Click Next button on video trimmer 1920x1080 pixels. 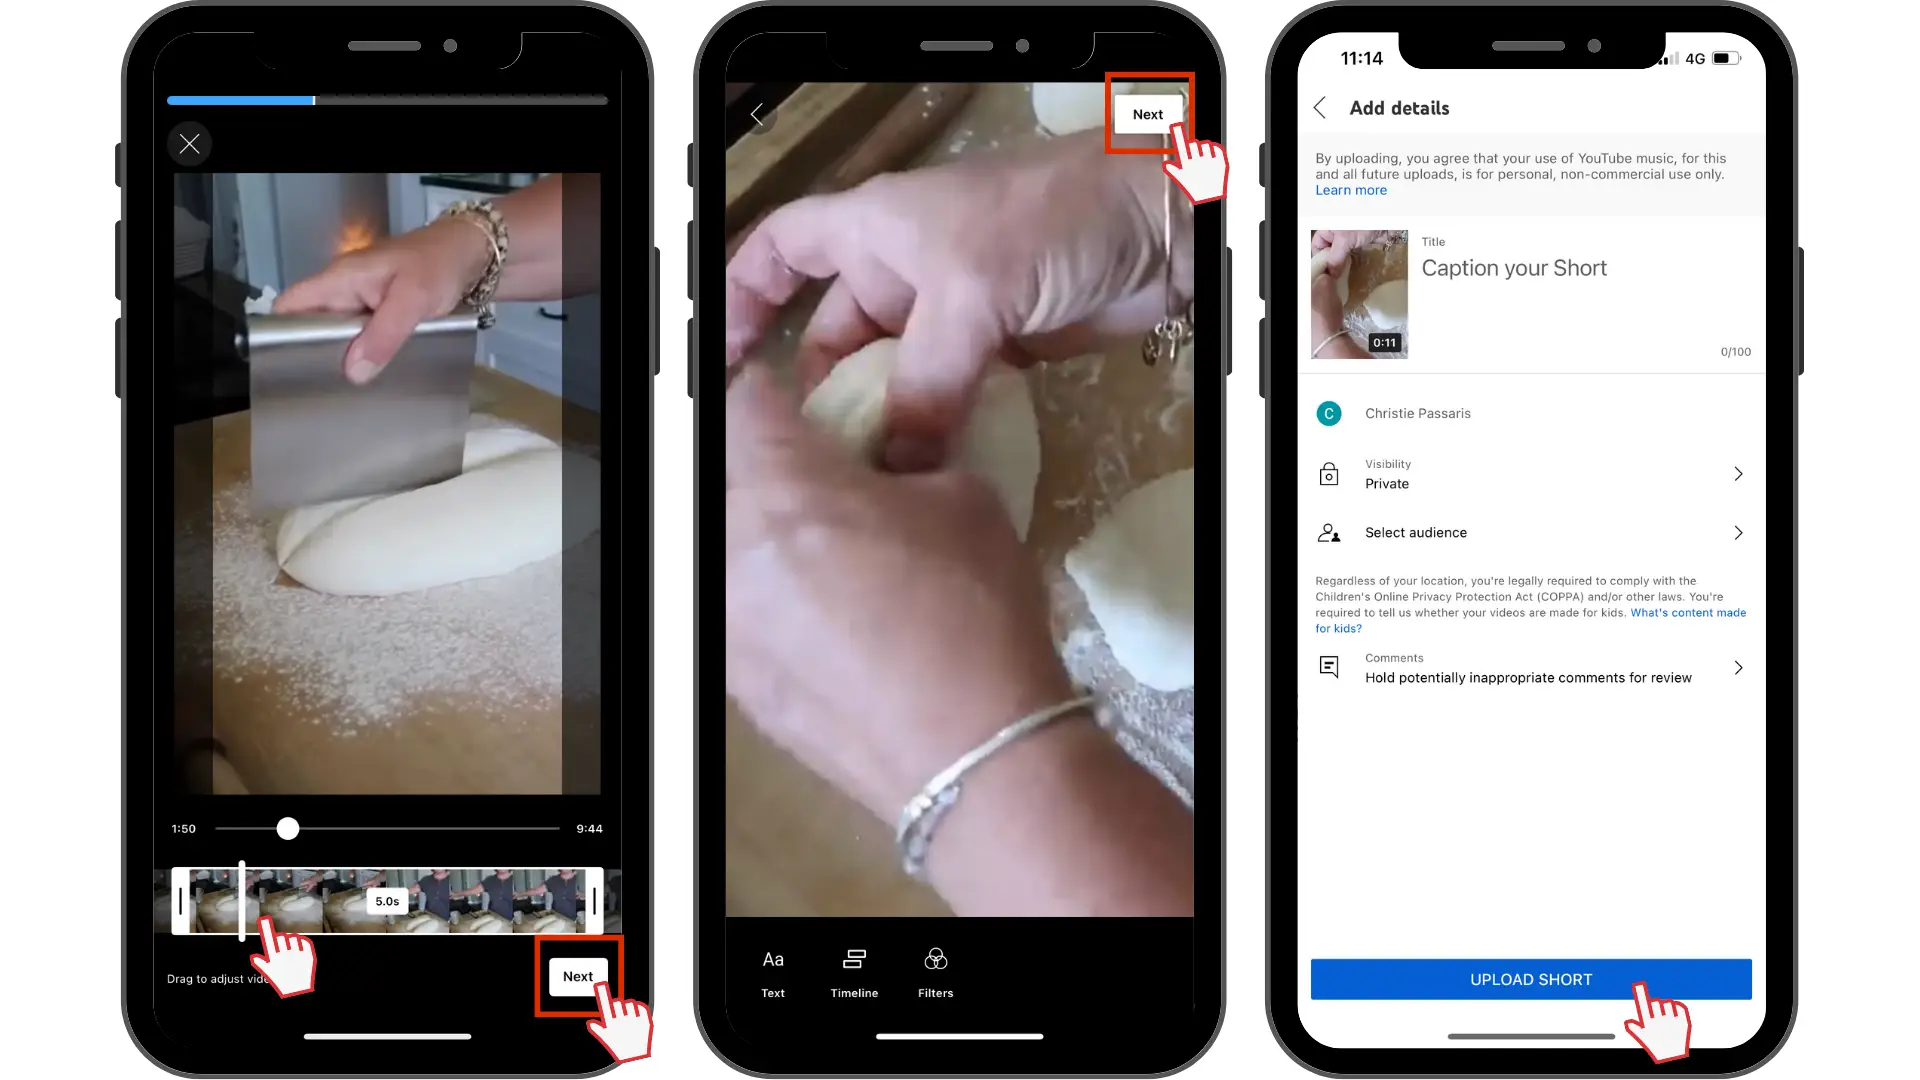click(x=578, y=976)
